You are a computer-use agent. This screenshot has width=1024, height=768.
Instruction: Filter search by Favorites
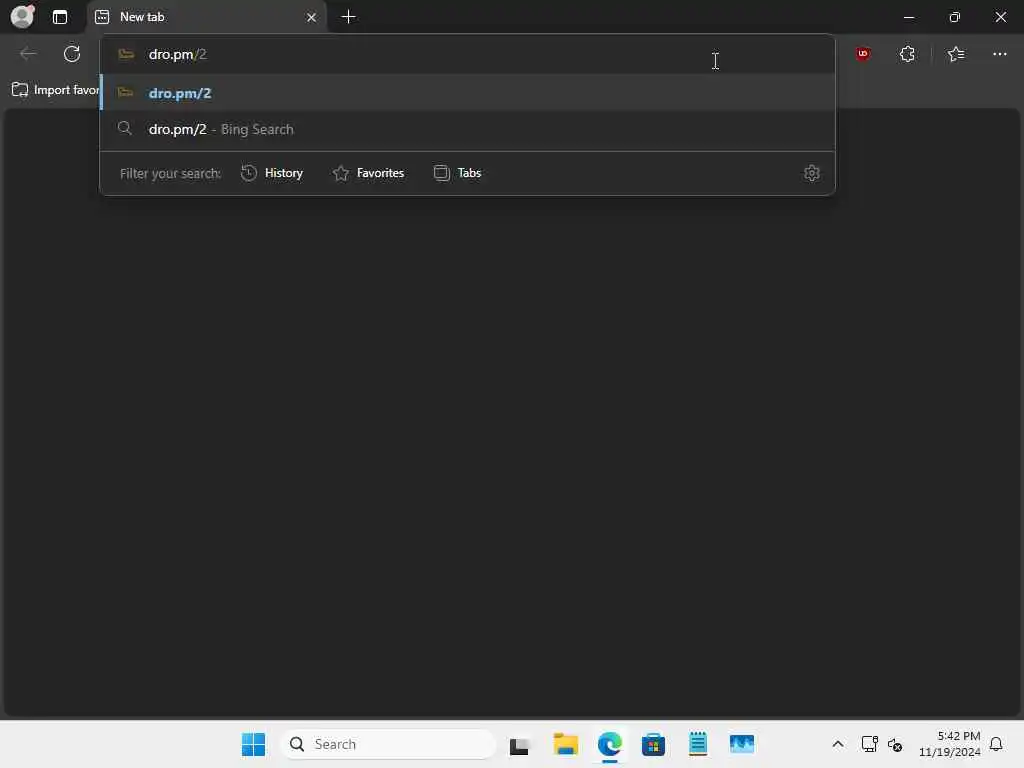click(x=368, y=173)
